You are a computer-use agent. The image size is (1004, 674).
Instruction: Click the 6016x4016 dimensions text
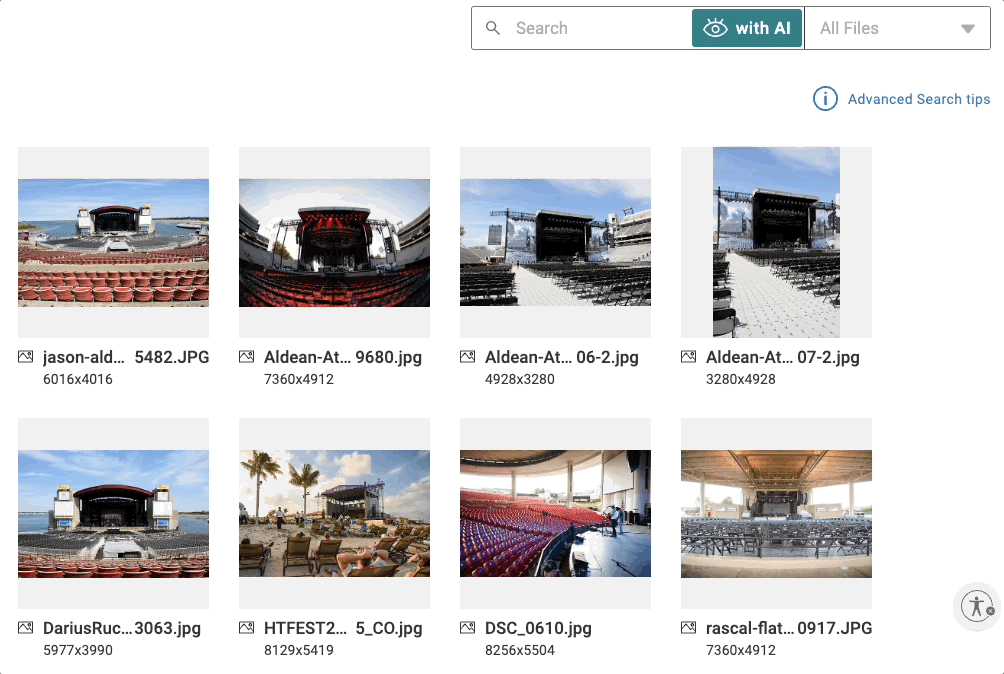(x=77, y=379)
